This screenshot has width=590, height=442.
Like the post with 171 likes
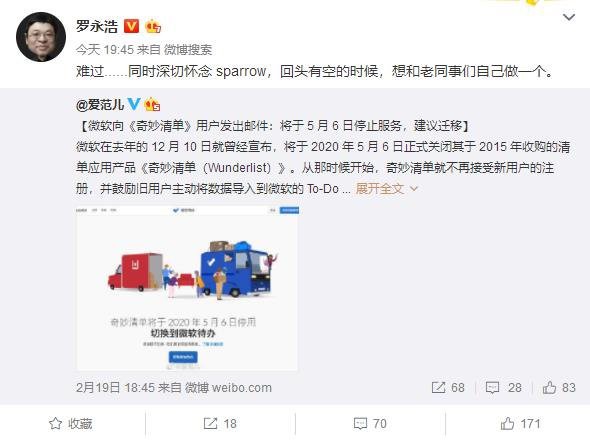point(520,424)
